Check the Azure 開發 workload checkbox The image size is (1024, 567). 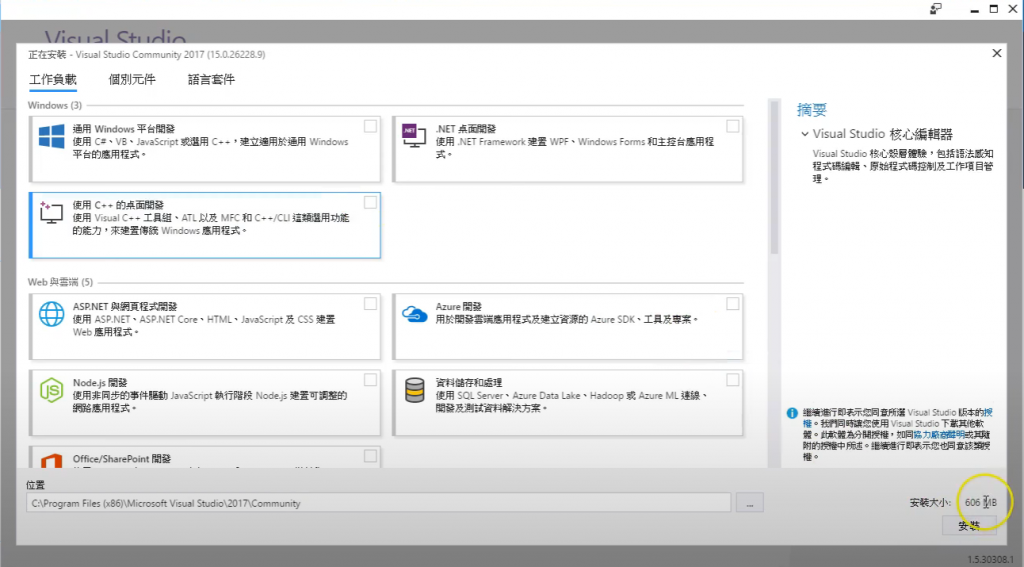[733, 304]
